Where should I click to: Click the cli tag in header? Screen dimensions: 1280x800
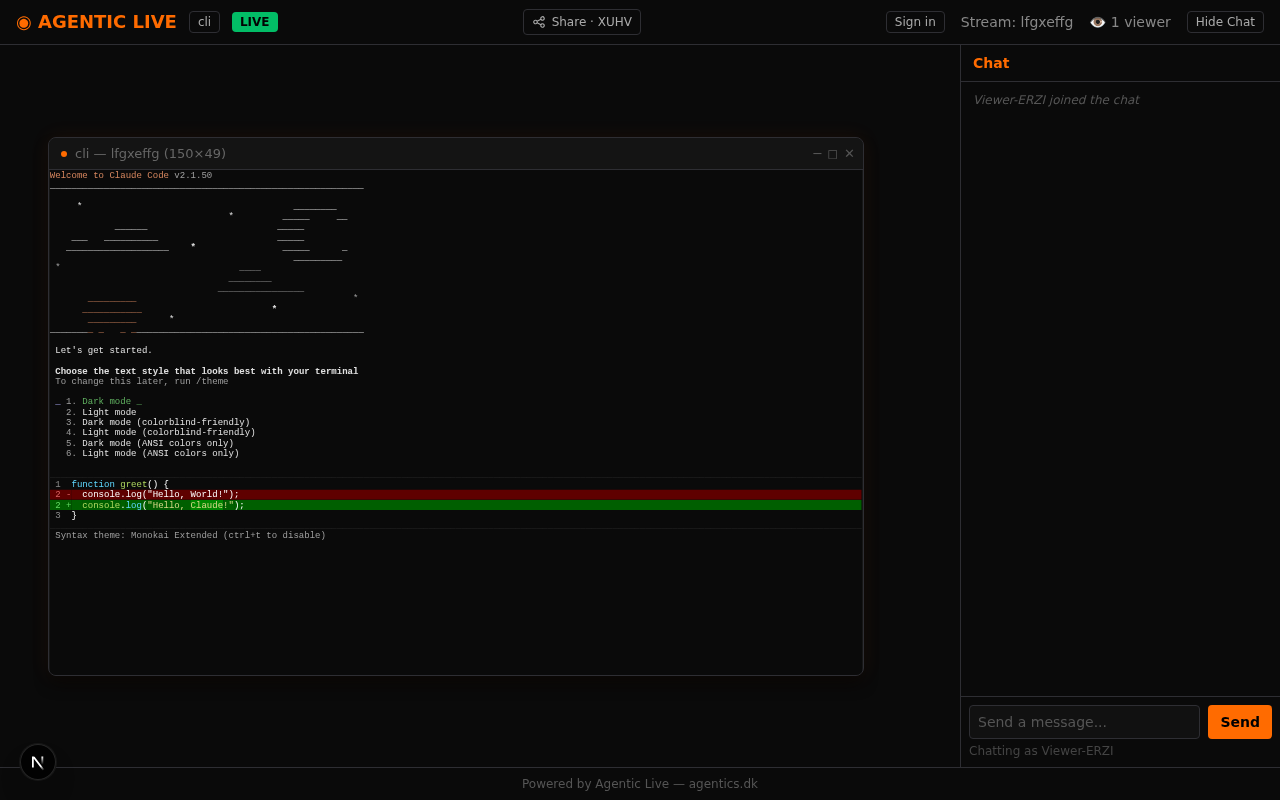(204, 22)
